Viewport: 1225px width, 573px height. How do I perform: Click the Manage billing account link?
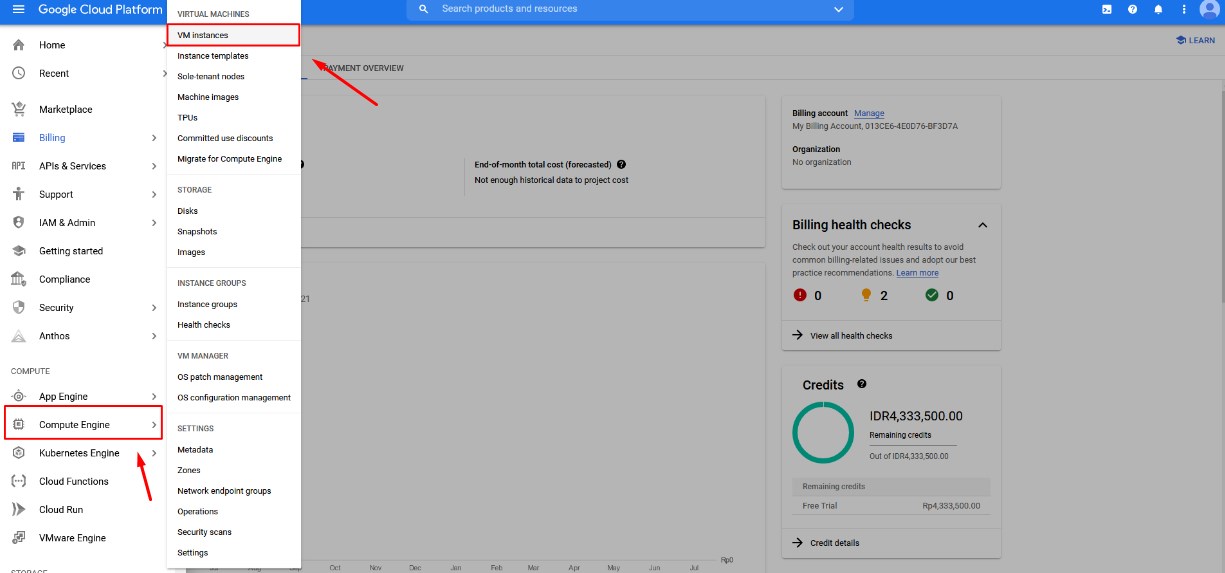[869, 113]
